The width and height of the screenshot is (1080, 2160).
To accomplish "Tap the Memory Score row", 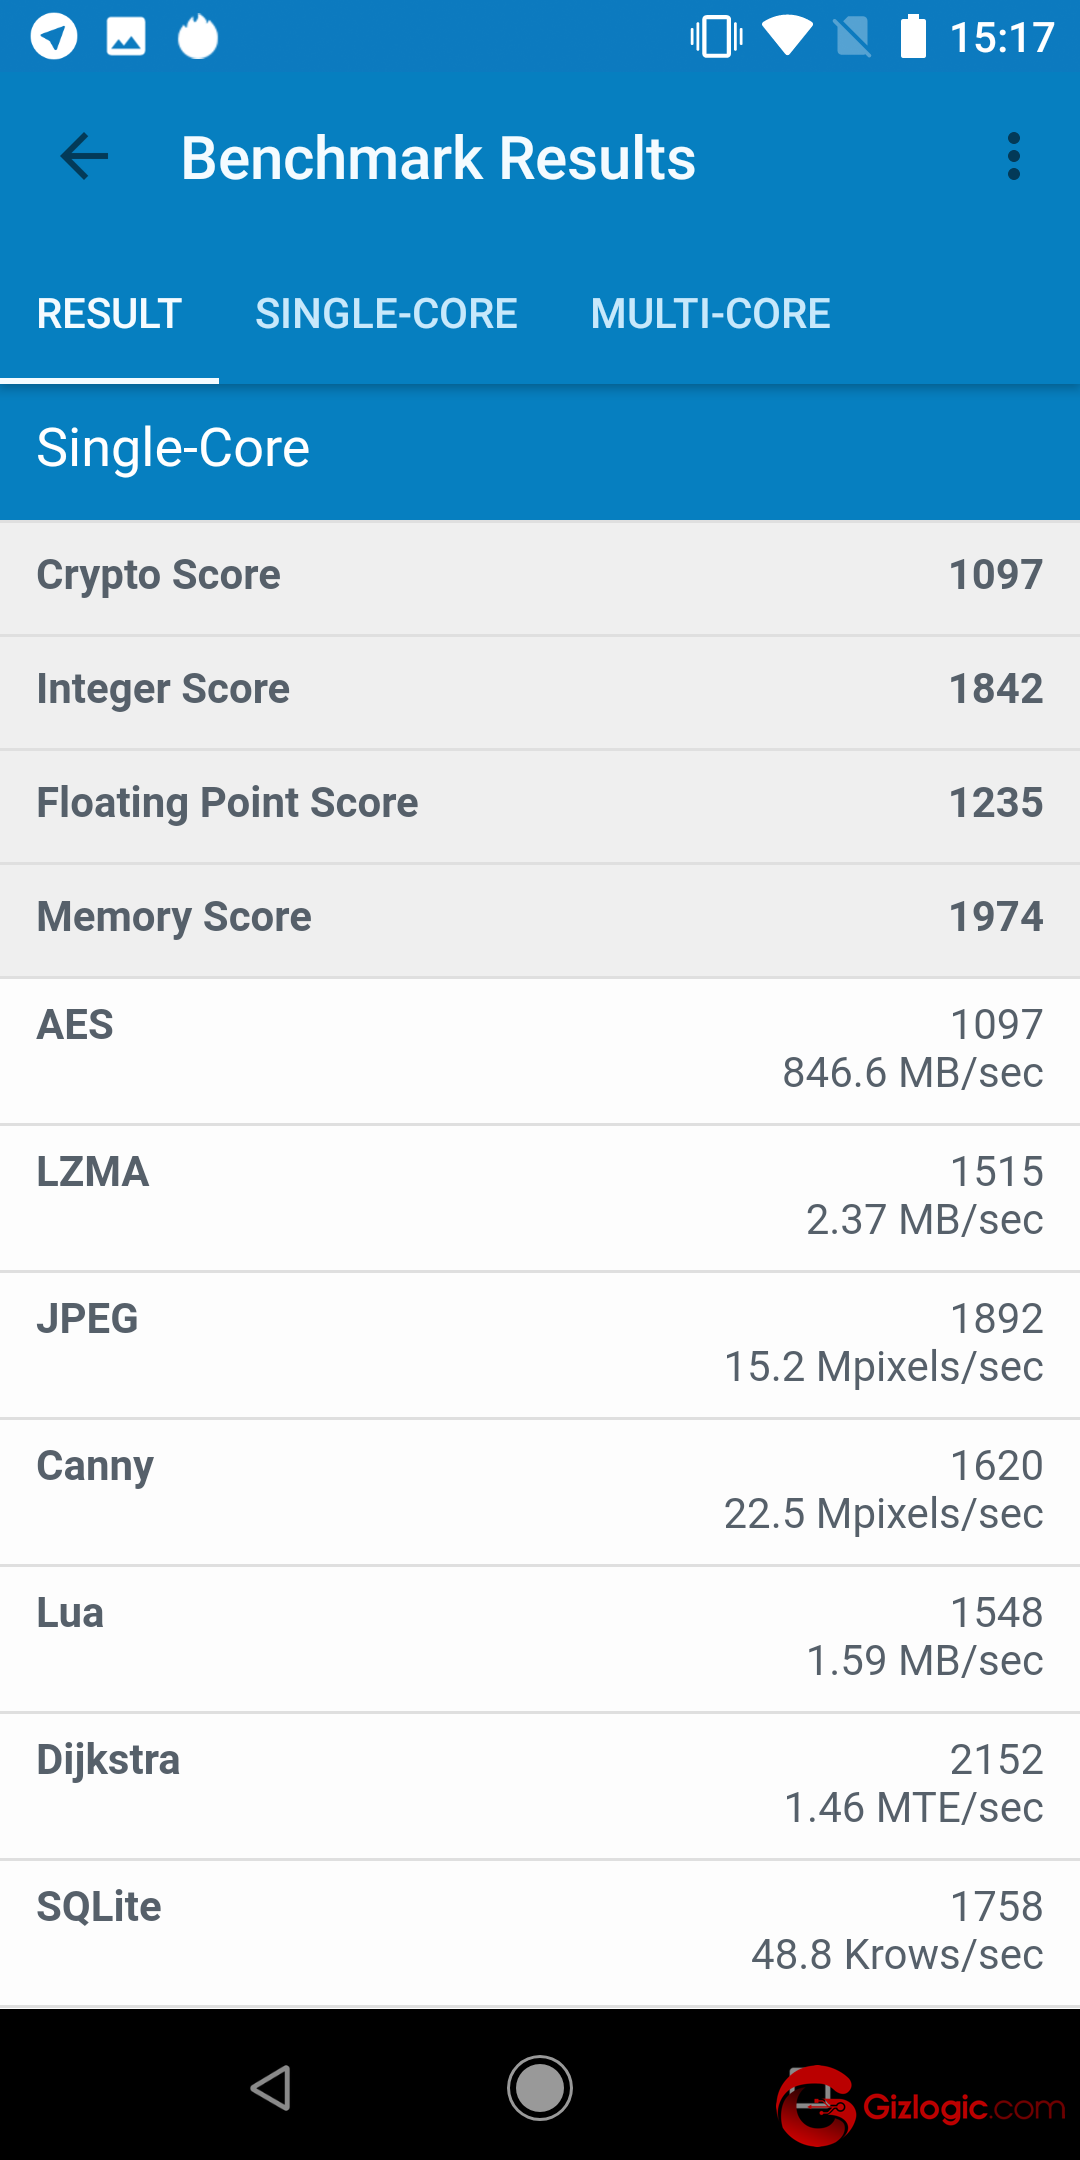I will tap(540, 918).
